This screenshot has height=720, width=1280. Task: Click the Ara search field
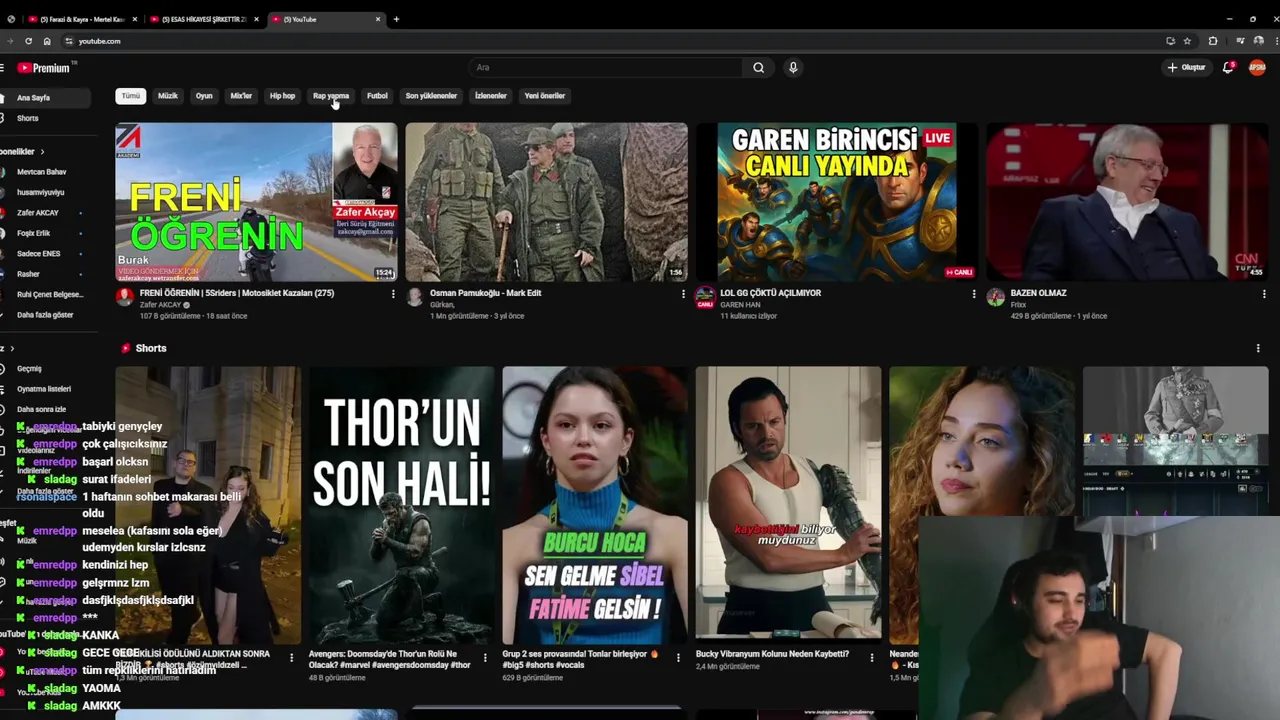pos(606,68)
